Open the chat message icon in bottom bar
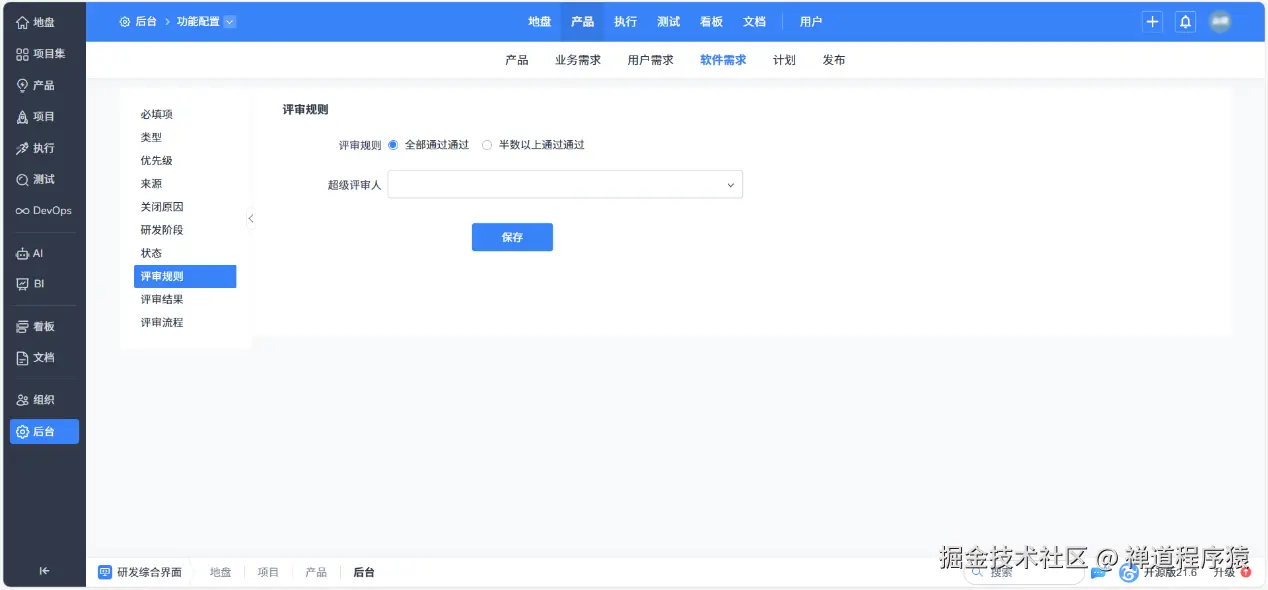The image size is (1268, 590). pyautogui.click(x=1100, y=572)
